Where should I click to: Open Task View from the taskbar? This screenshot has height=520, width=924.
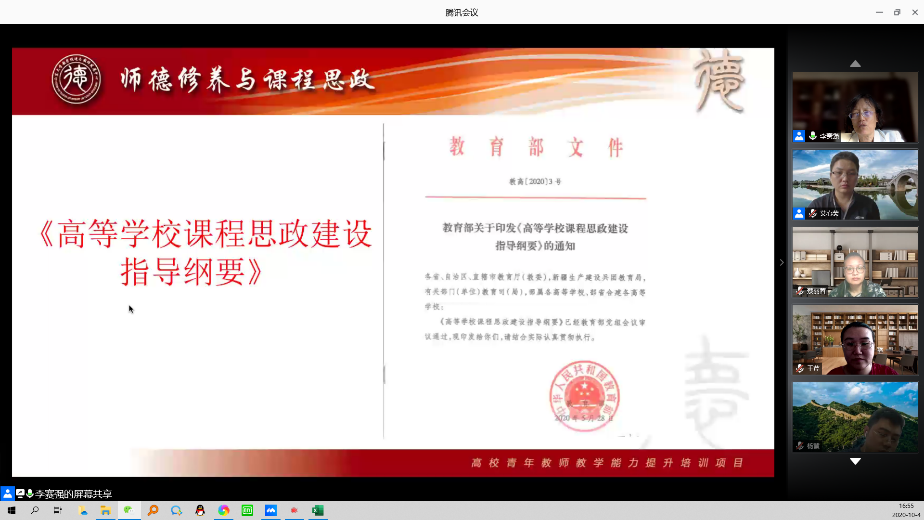[57, 510]
